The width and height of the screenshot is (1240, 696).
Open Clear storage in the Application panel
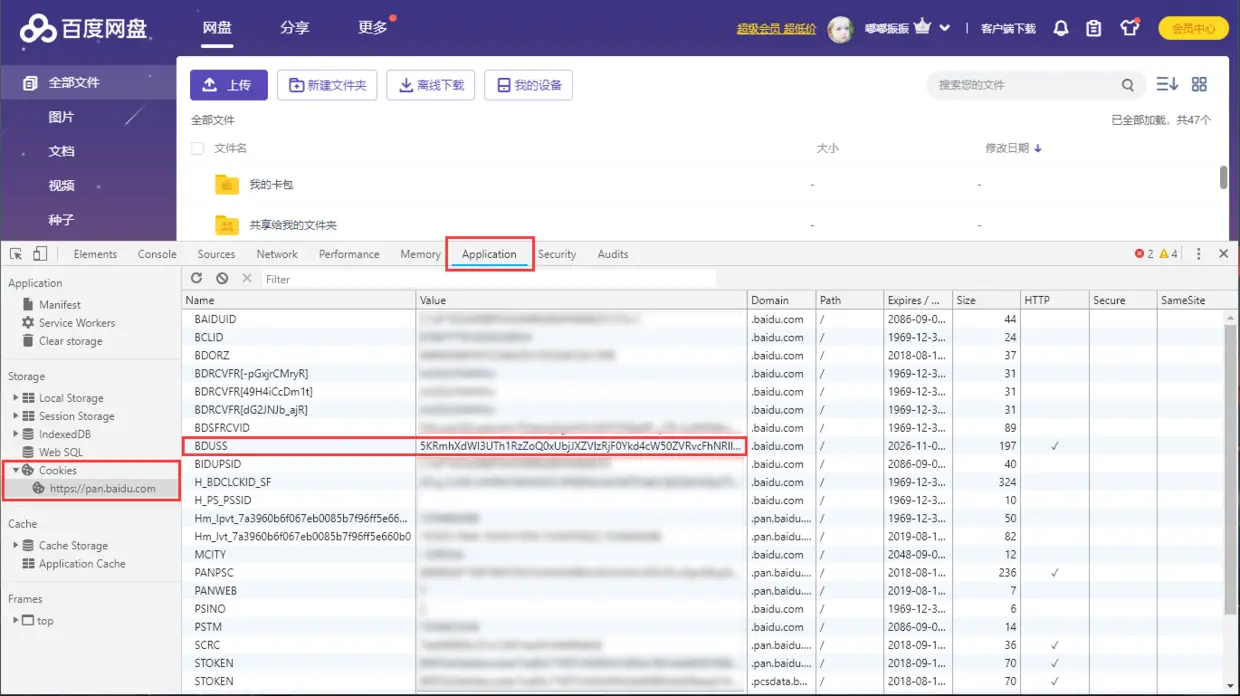click(70, 340)
